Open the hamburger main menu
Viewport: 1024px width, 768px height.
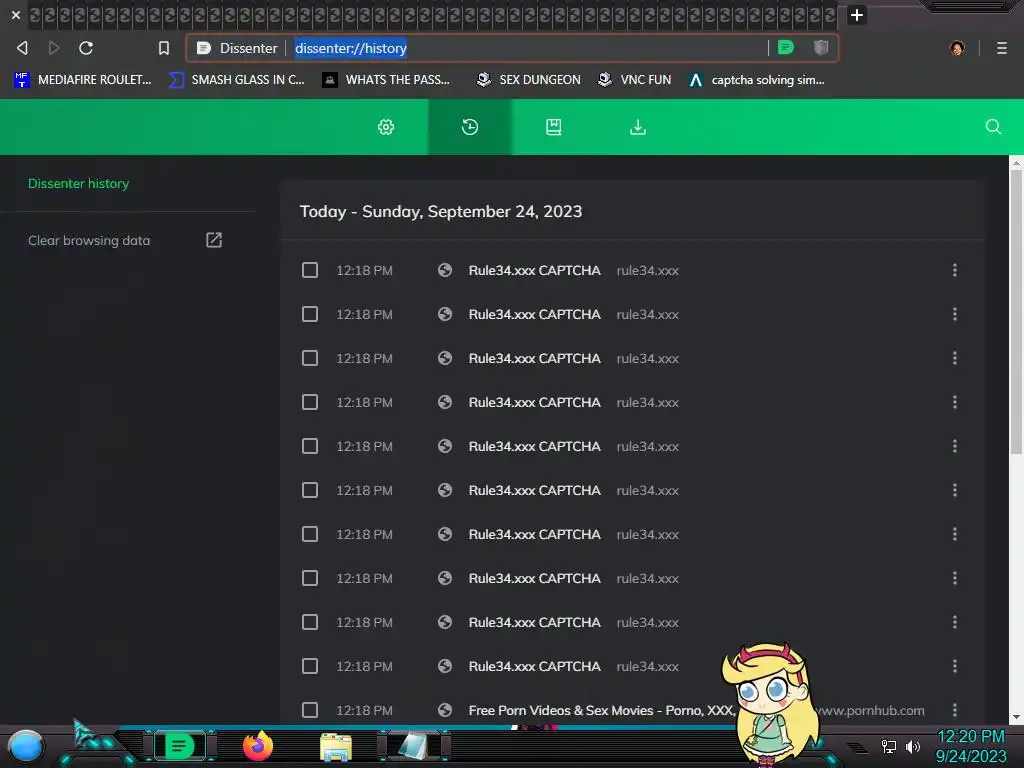(x=1002, y=48)
